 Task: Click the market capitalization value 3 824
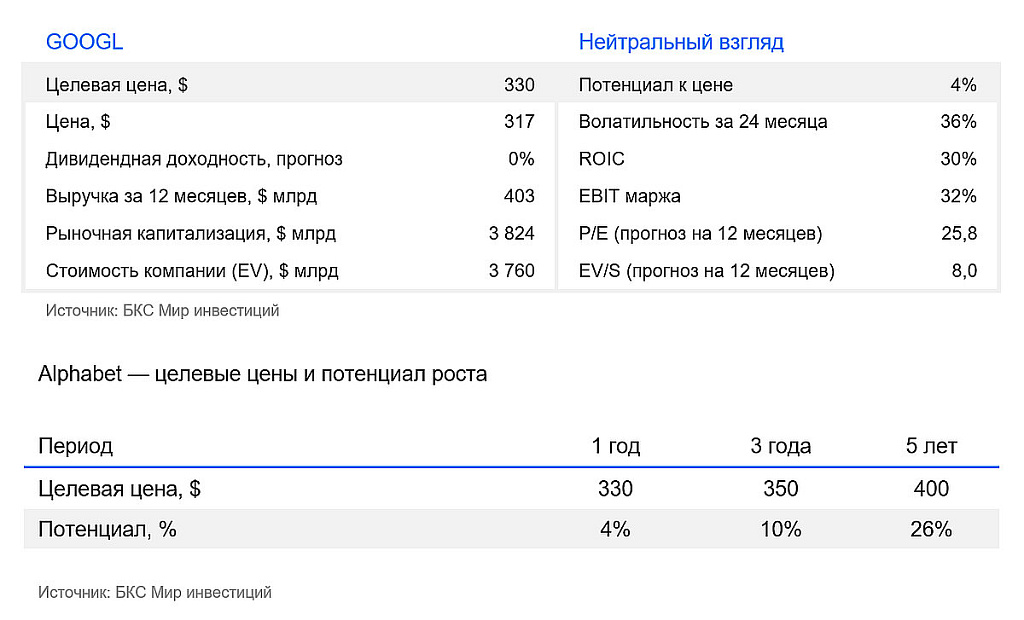pyautogui.click(x=511, y=234)
